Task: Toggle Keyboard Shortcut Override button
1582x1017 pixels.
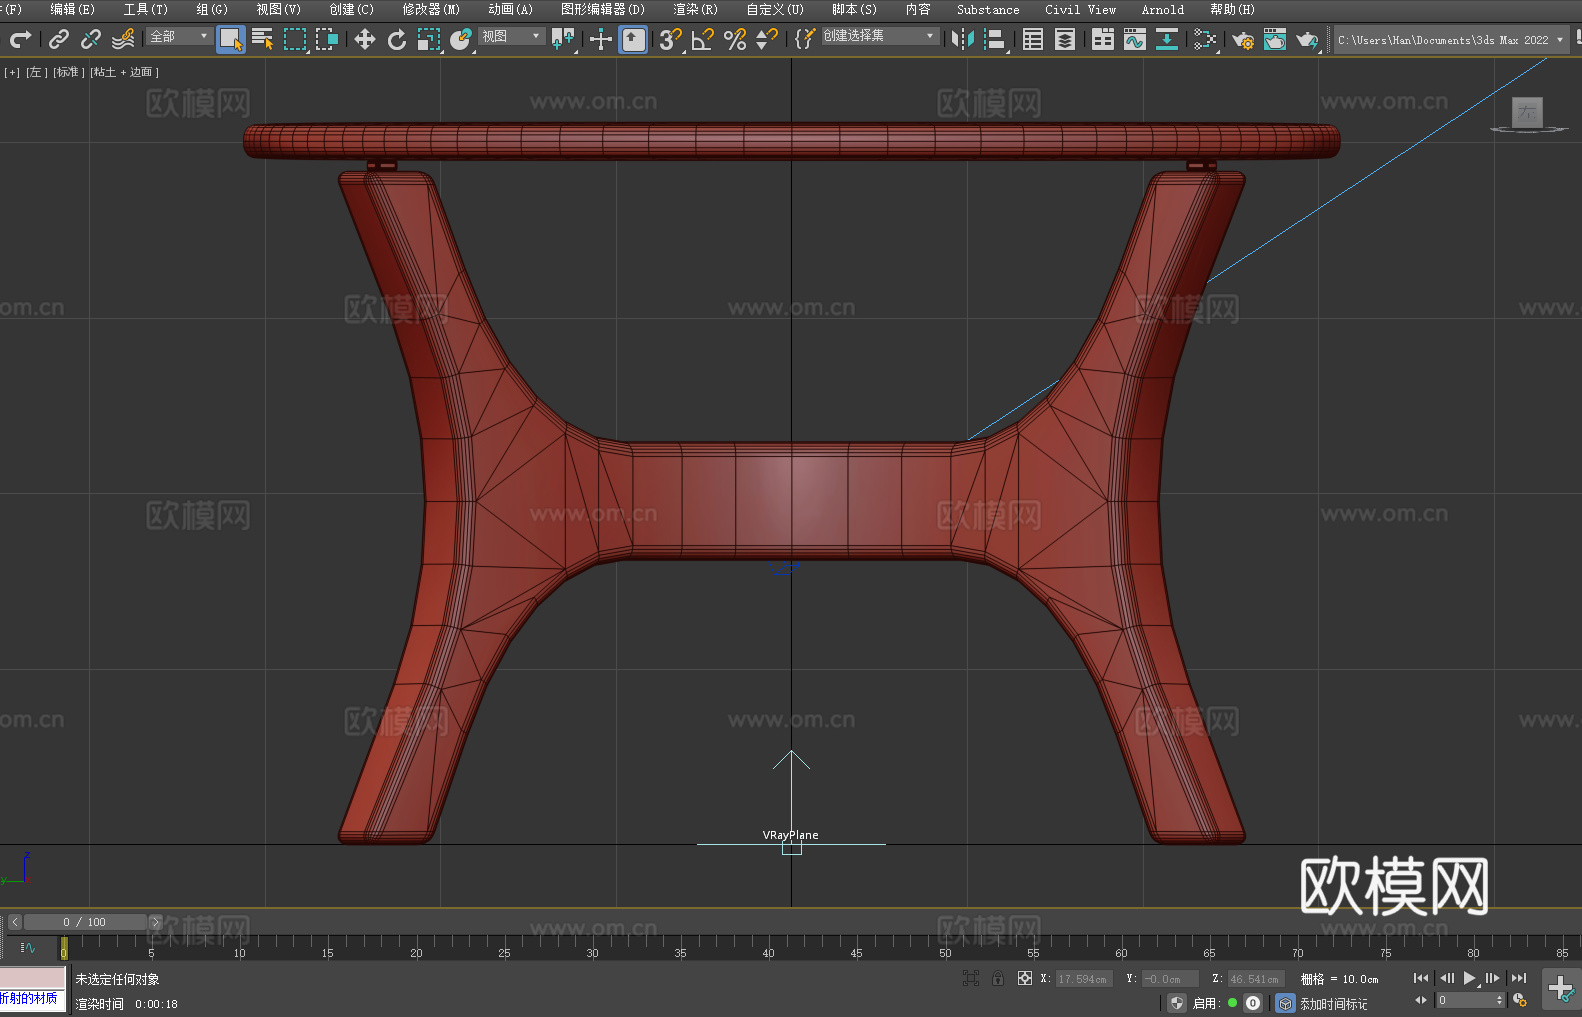Action: coord(634,39)
